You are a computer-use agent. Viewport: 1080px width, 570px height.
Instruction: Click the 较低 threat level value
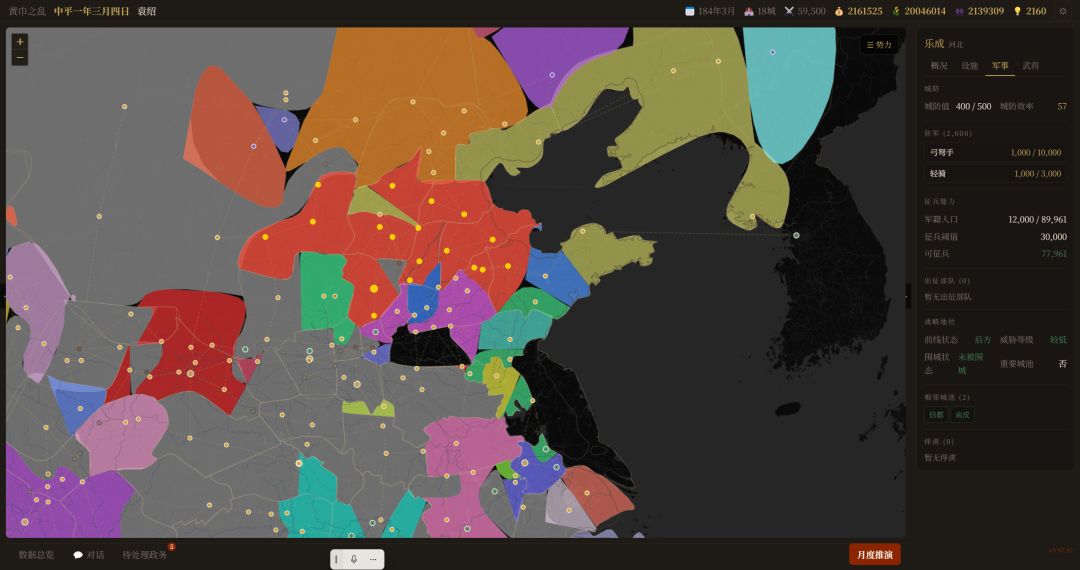point(1058,339)
